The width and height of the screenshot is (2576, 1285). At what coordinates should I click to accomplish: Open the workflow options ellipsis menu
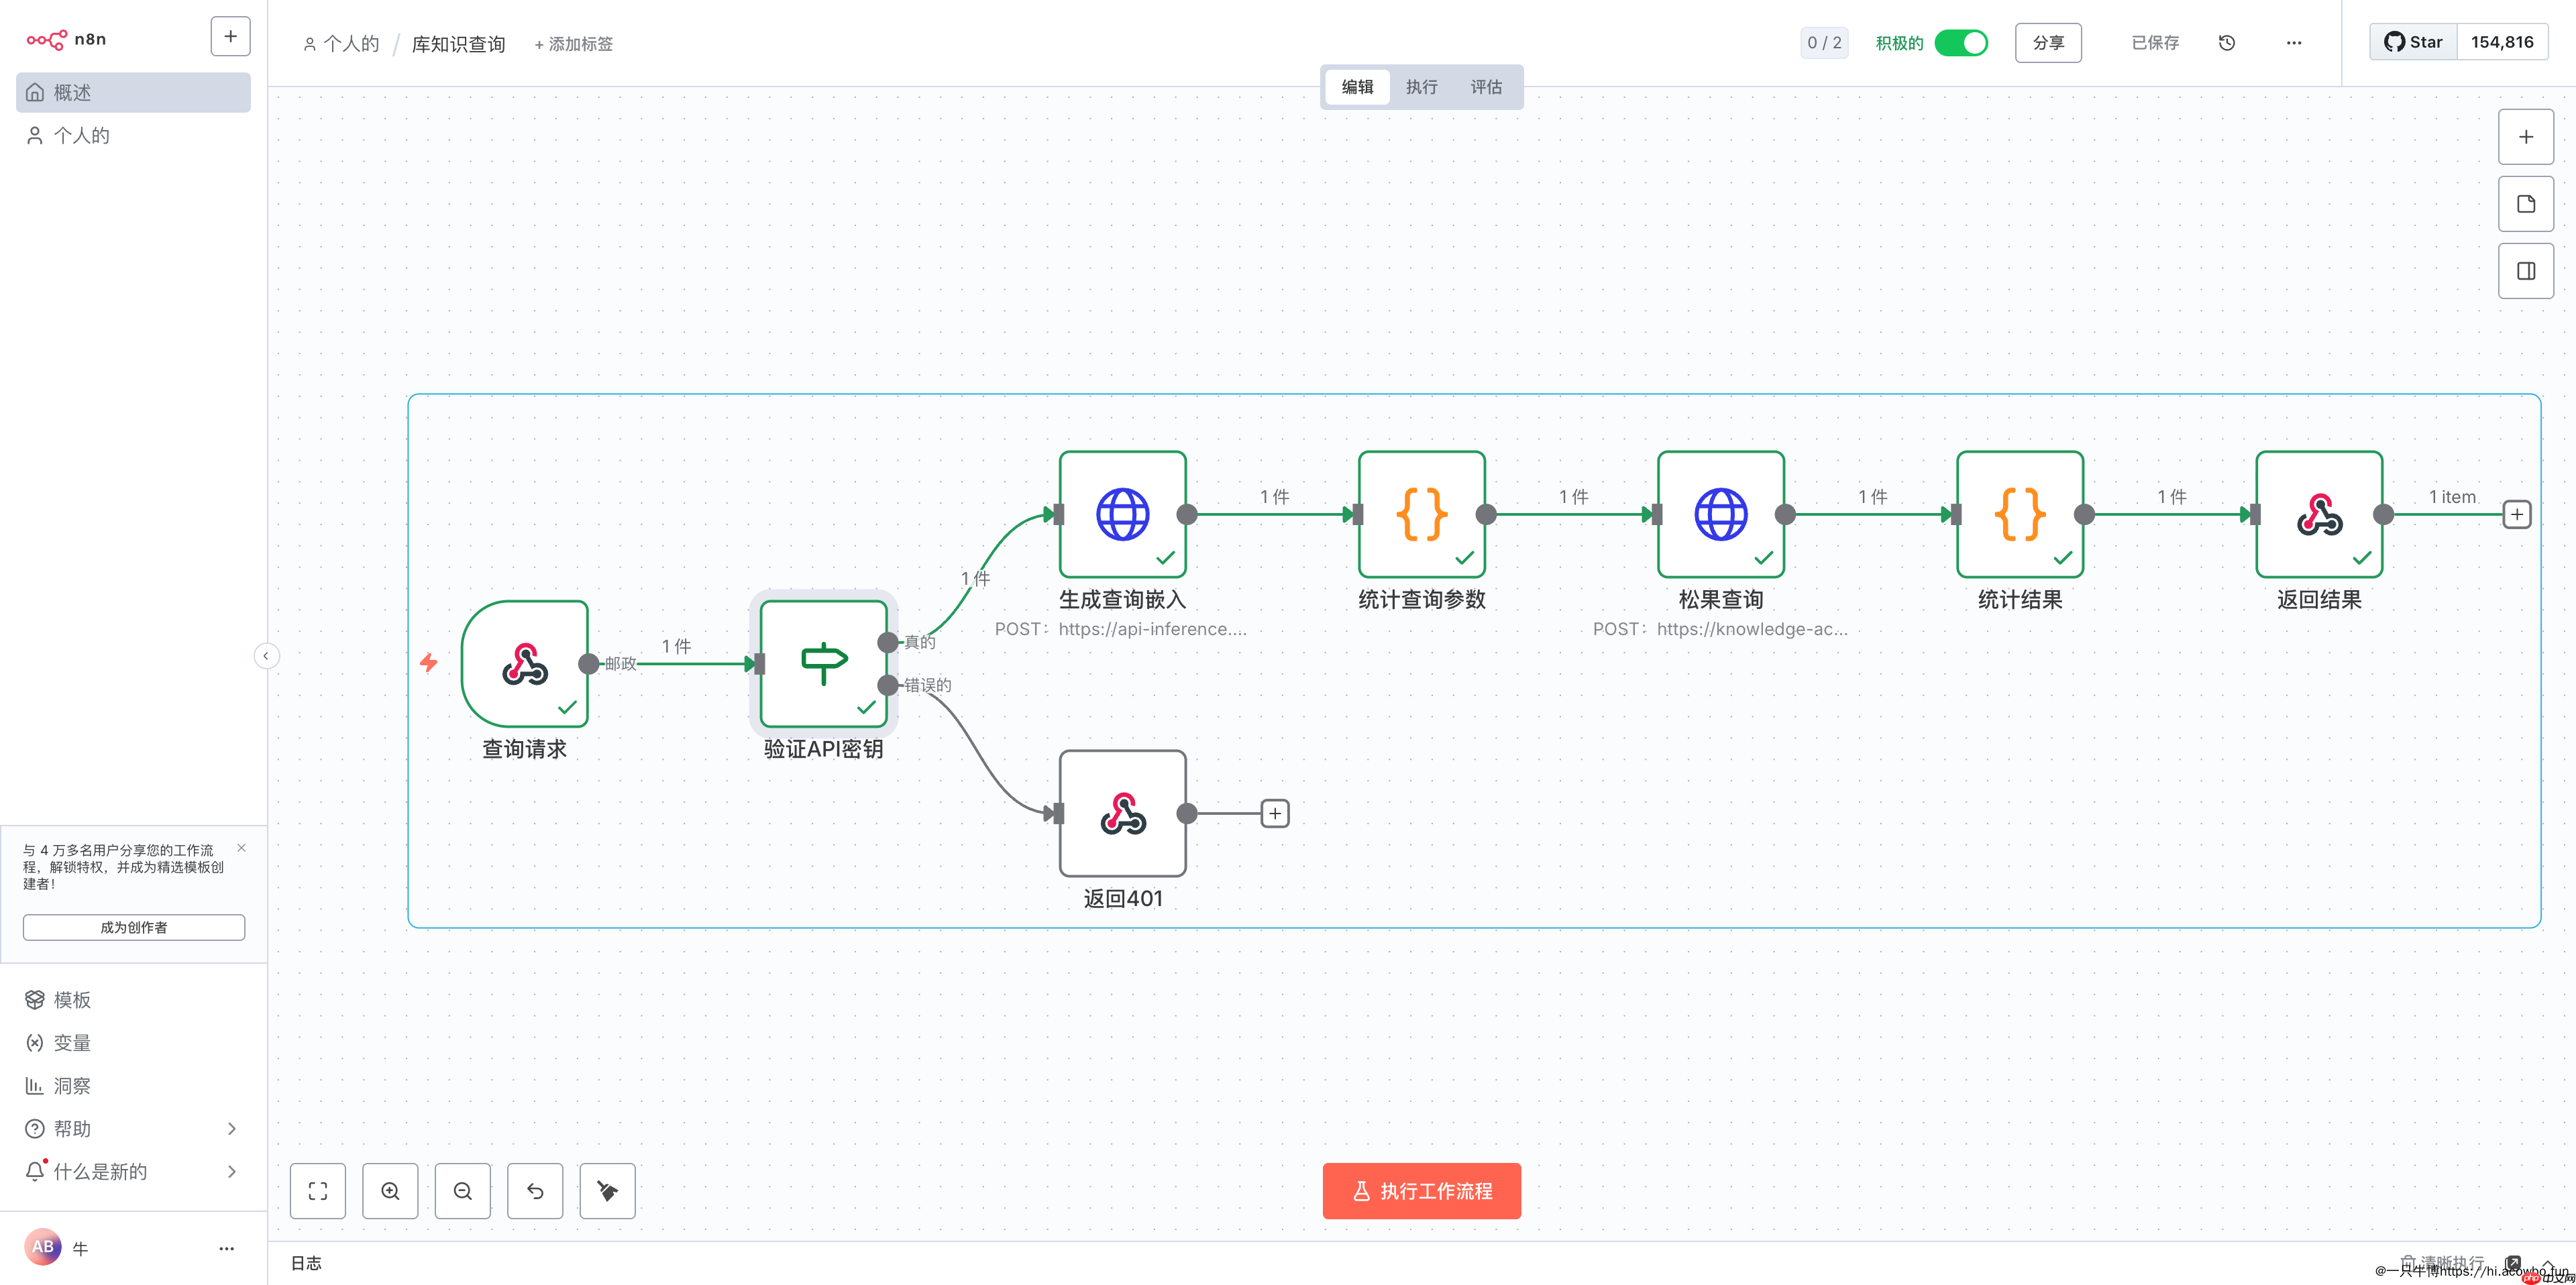(2293, 43)
